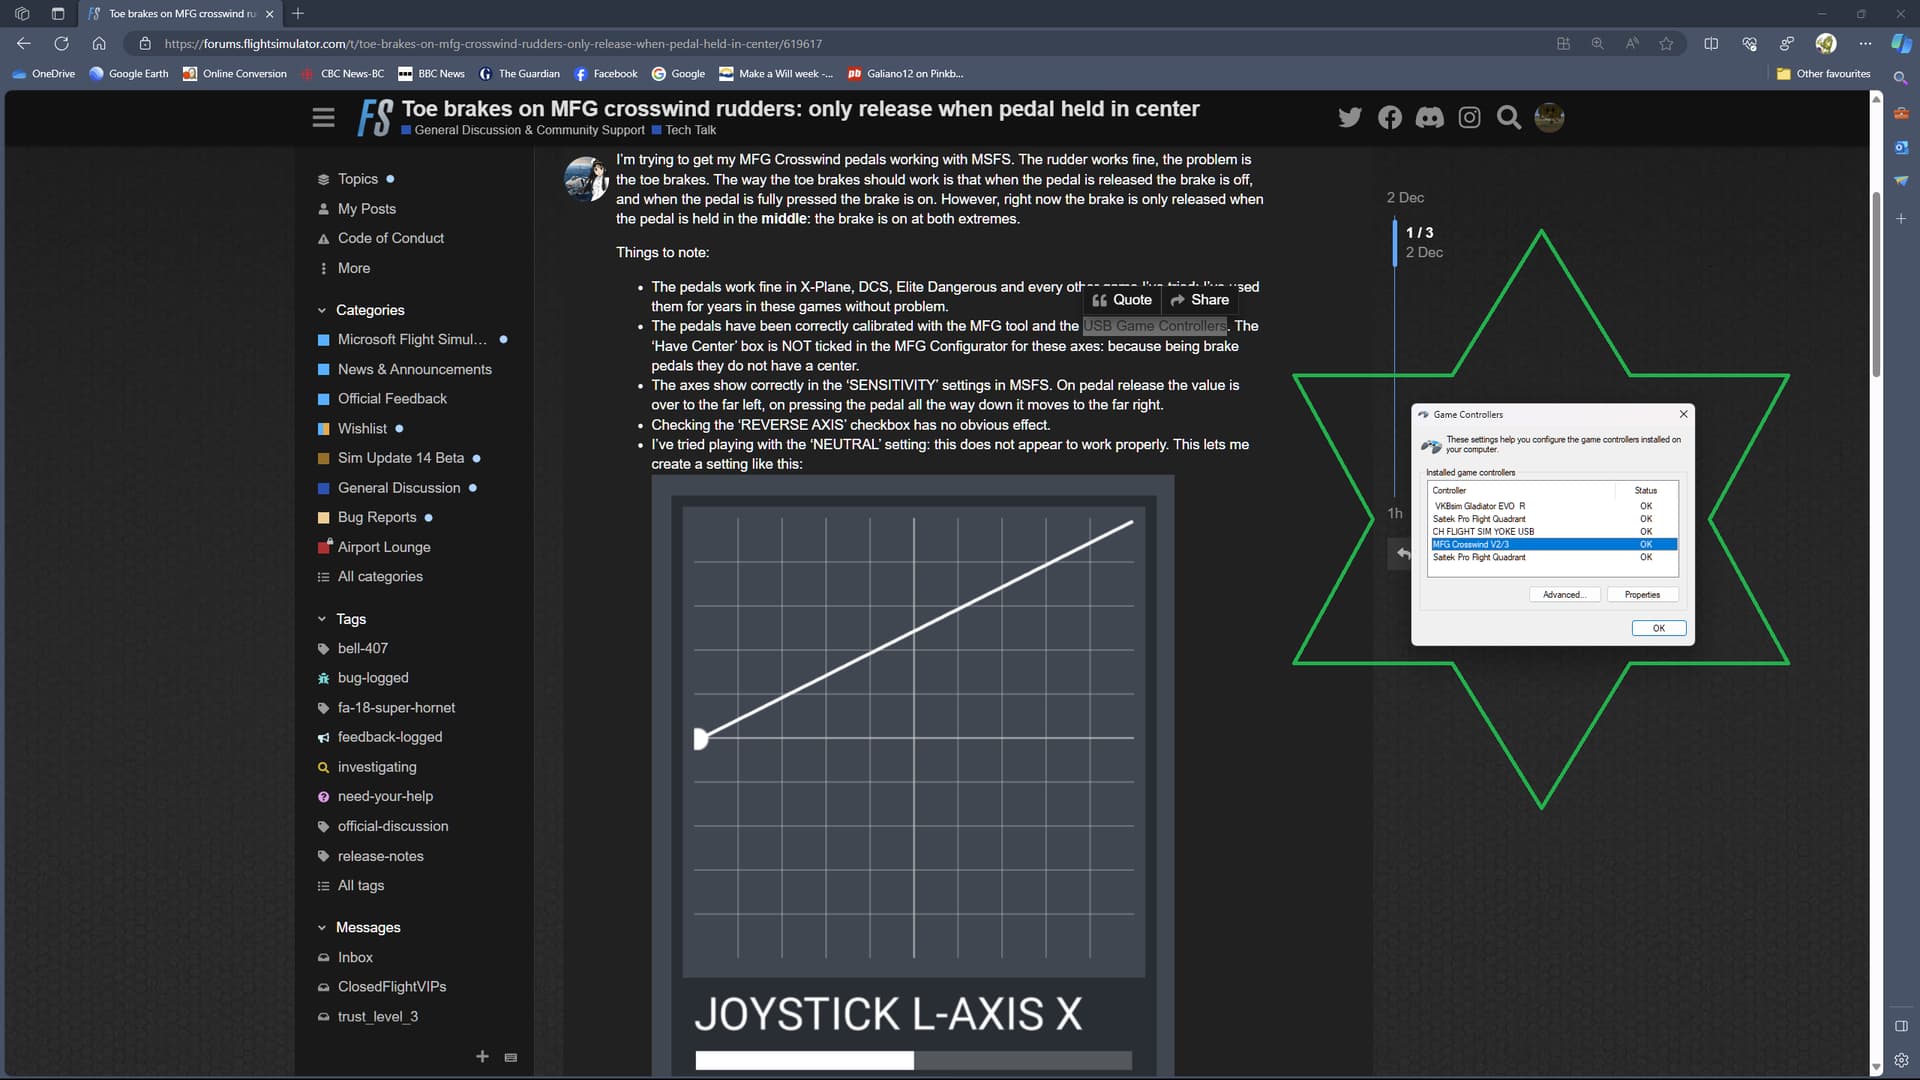Go back with browser back arrow
1920x1080 pixels.
24,43
